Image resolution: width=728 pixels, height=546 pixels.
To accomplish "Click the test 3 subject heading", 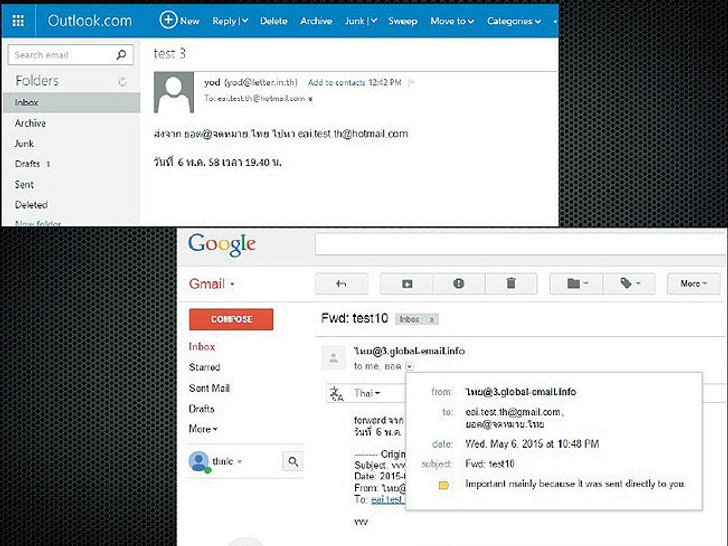I will pyautogui.click(x=169, y=54).
